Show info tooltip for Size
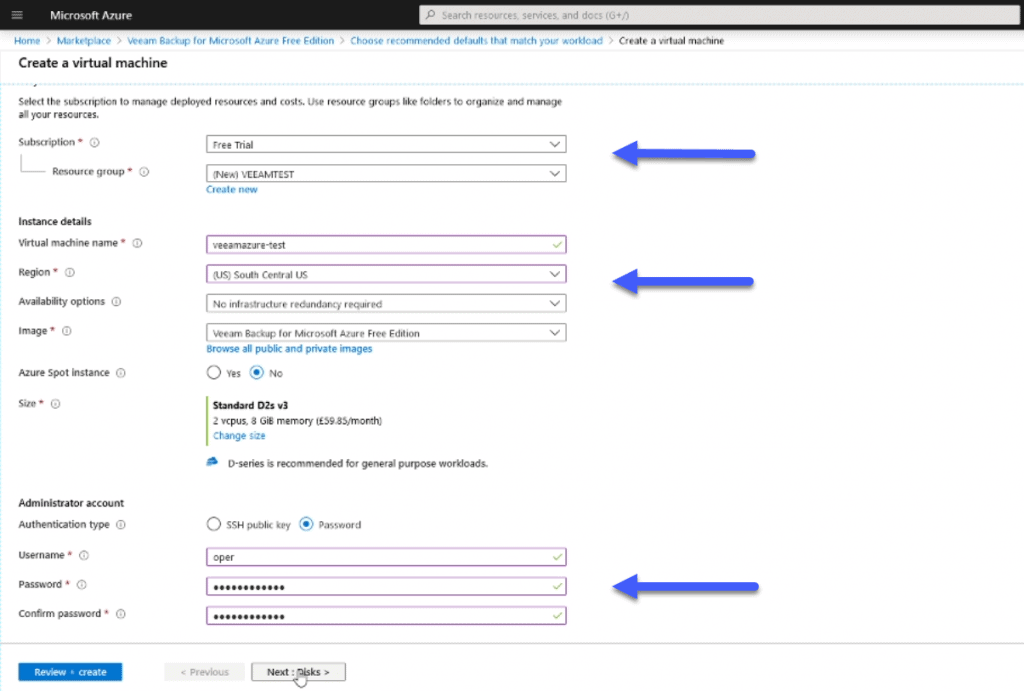This screenshot has width=1024, height=691. pyautogui.click(x=56, y=404)
